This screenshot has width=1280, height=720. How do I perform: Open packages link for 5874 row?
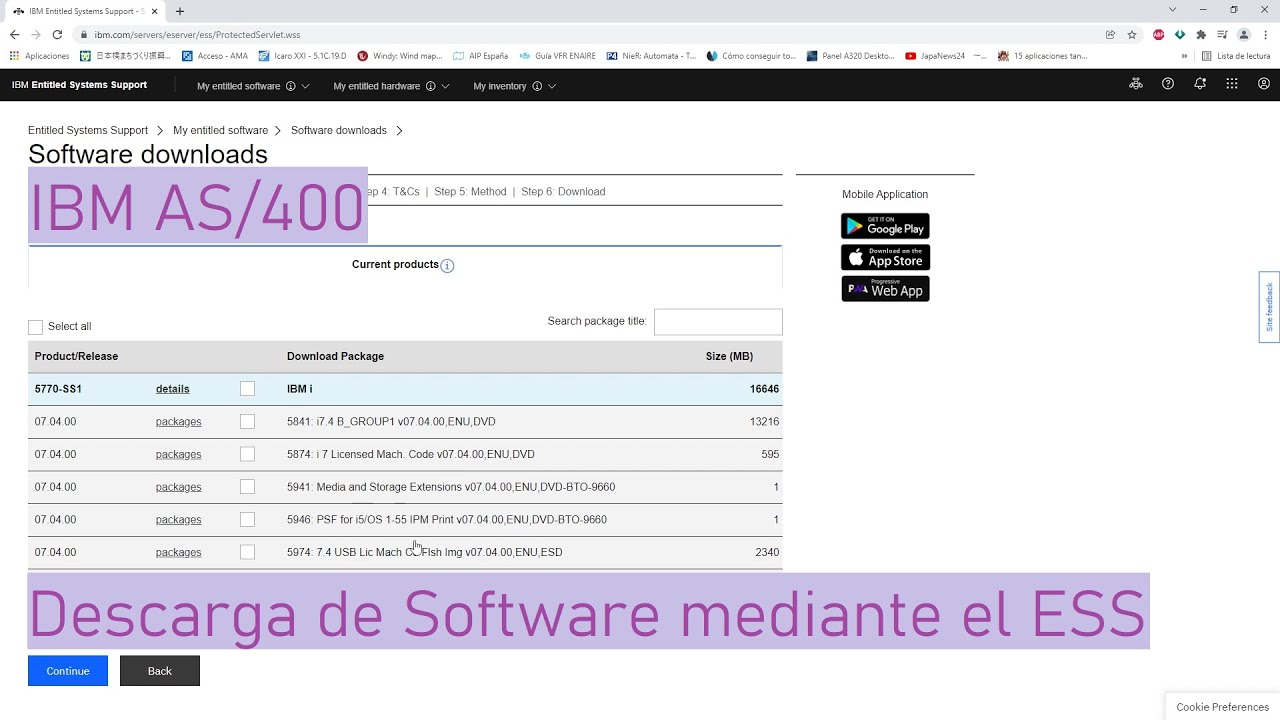[179, 454]
